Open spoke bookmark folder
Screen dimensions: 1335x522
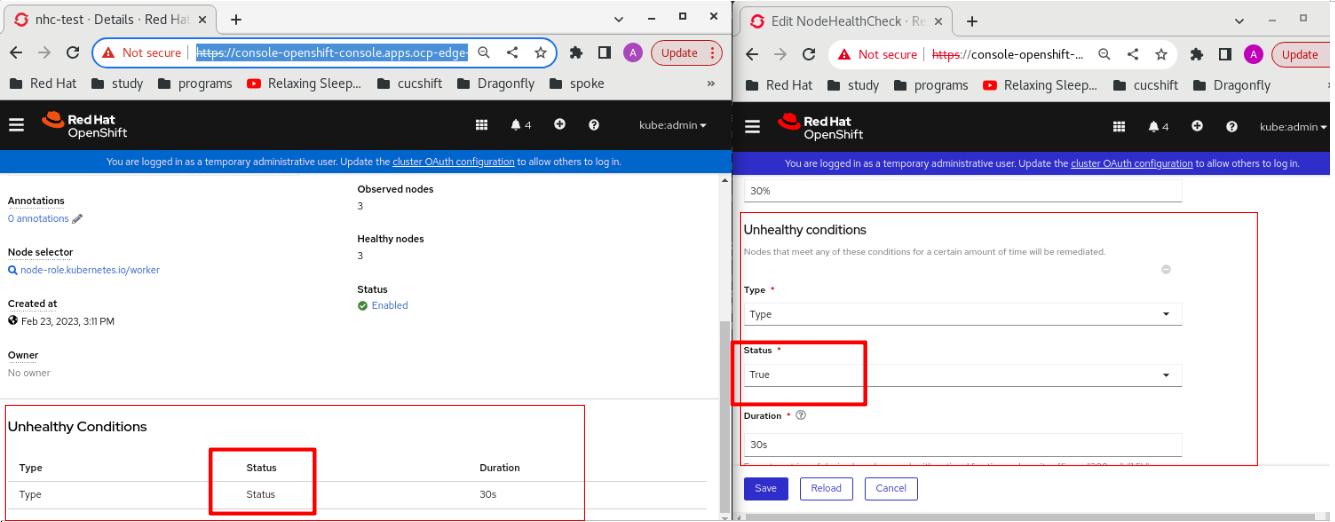(577, 83)
